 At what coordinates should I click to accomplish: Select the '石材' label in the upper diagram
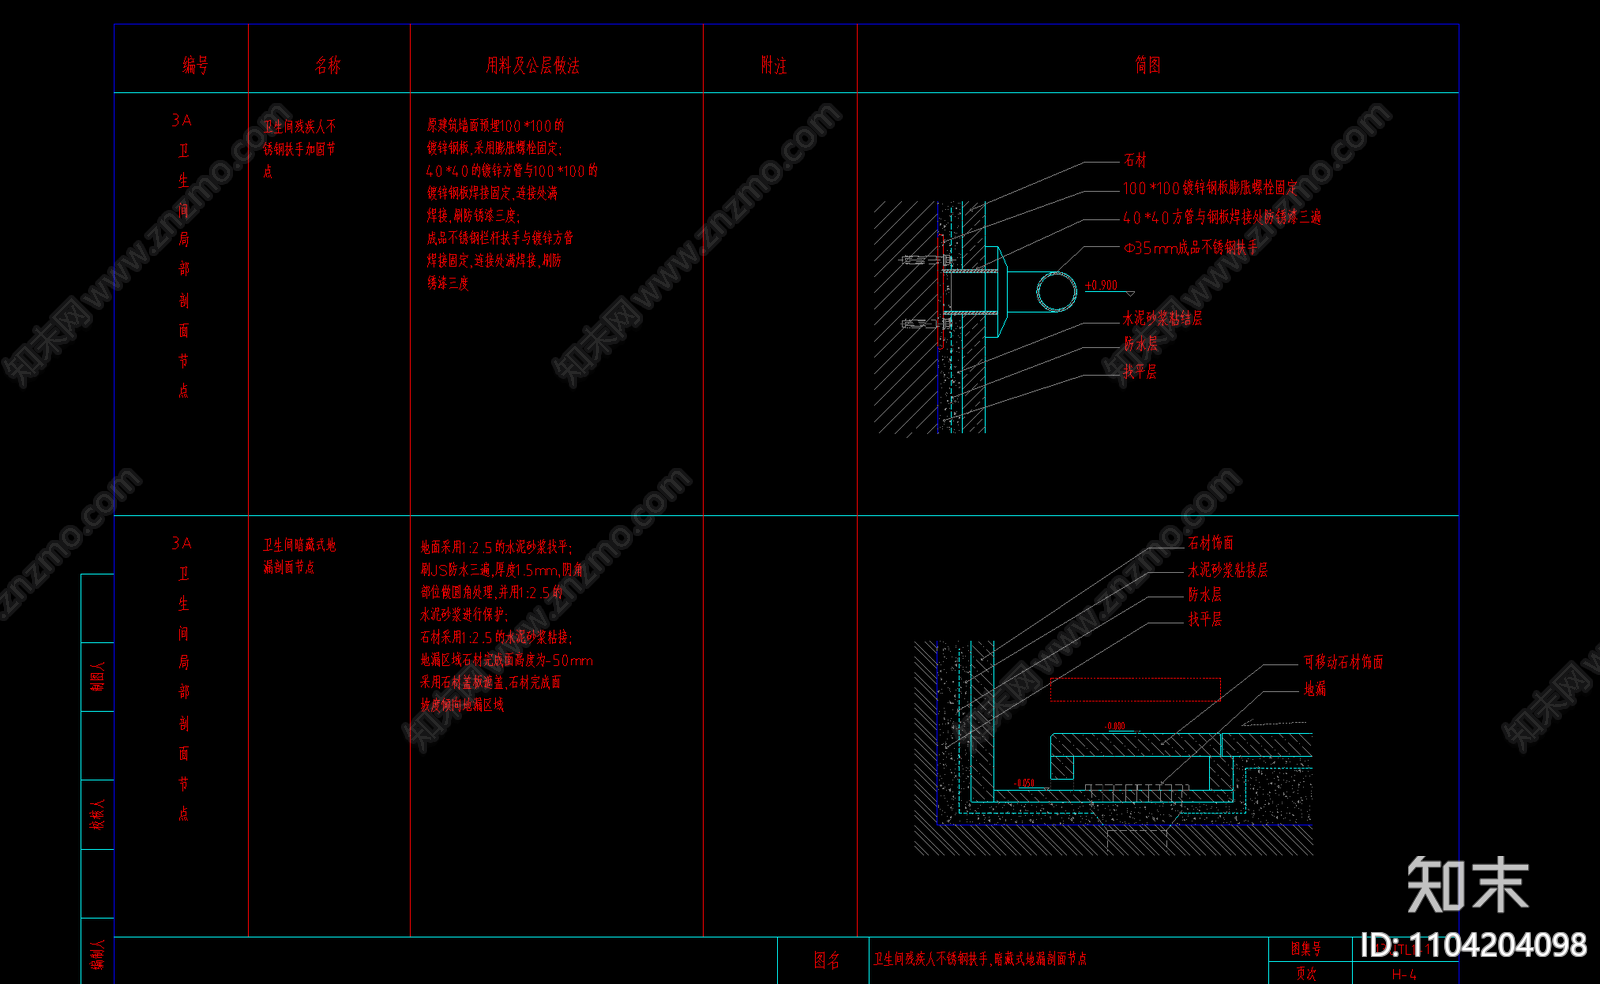pyautogui.click(x=1135, y=160)
